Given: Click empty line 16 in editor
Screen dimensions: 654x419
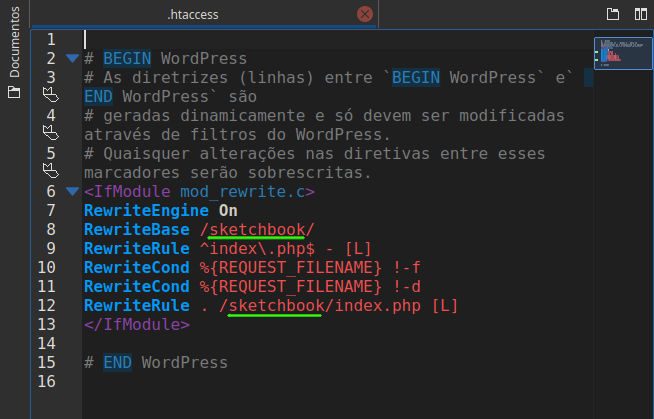Looking at the screenshot, I should point(300,381).
